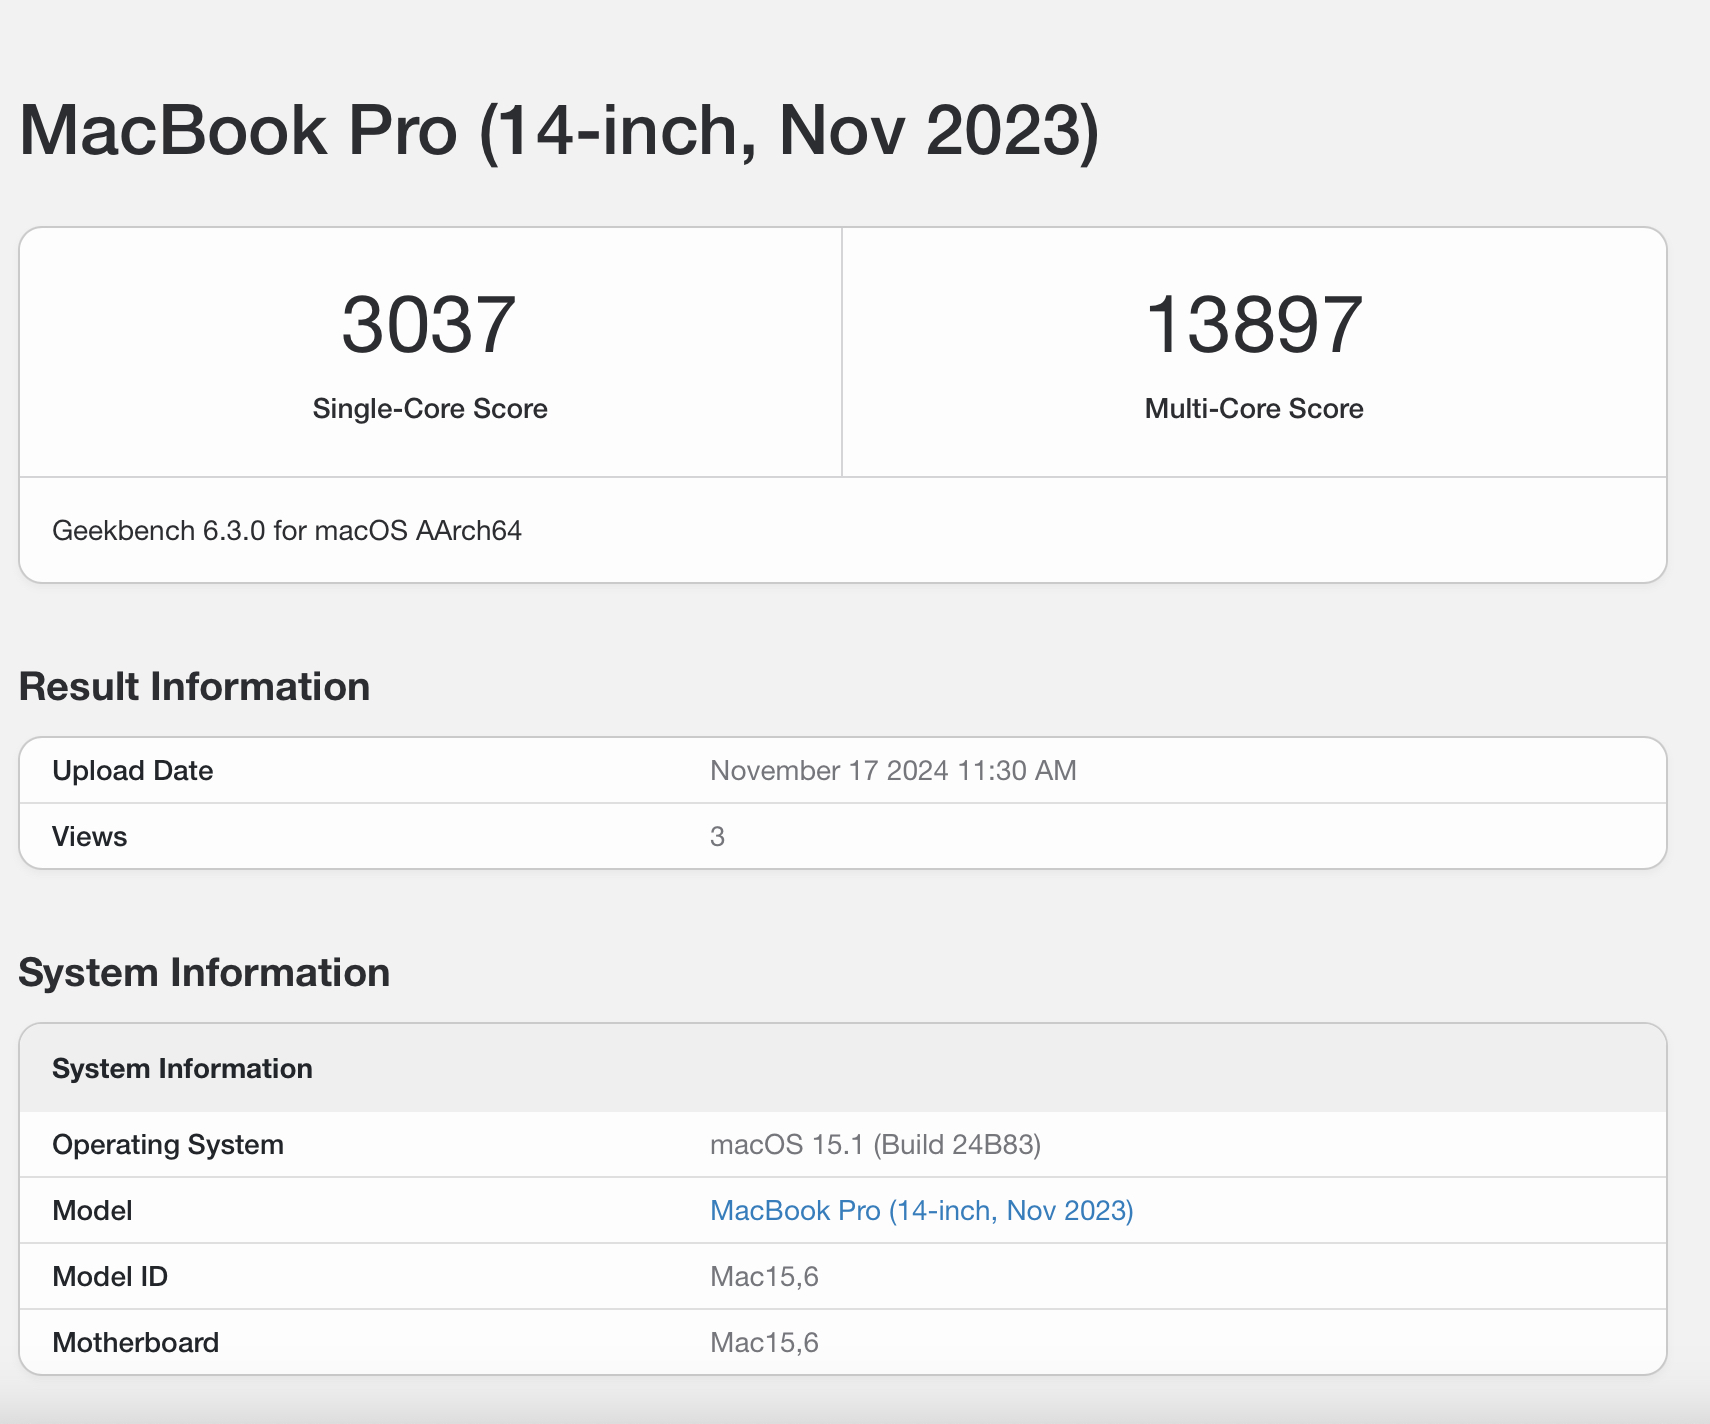
Task: Click the views count value
Action: [x=717, y=836]
